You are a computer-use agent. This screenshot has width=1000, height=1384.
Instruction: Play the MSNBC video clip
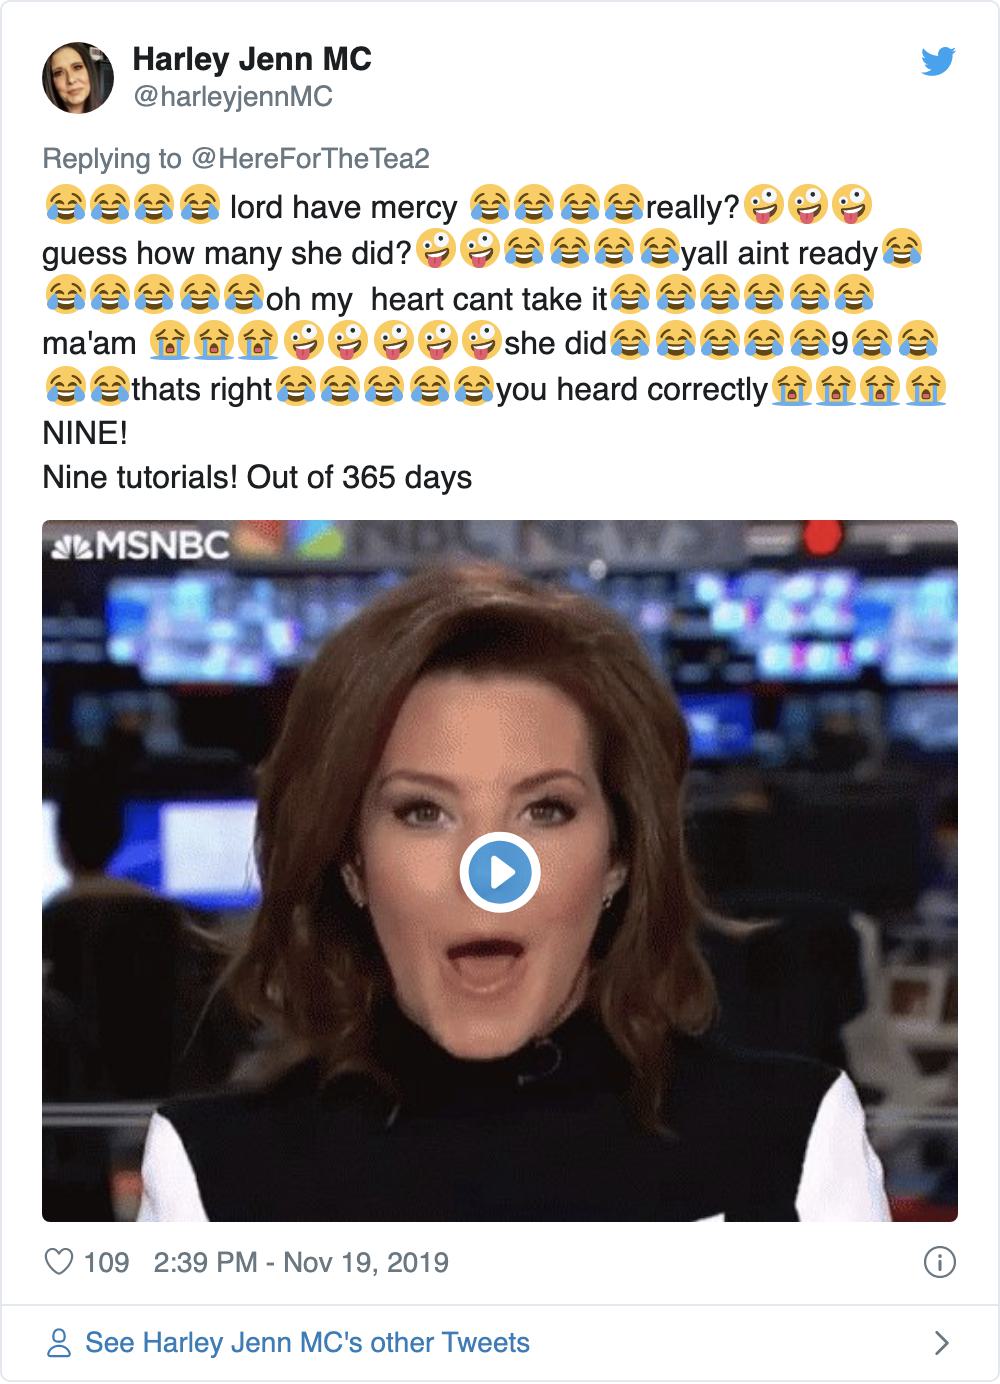pyautogui.click(x=500, y=872)
